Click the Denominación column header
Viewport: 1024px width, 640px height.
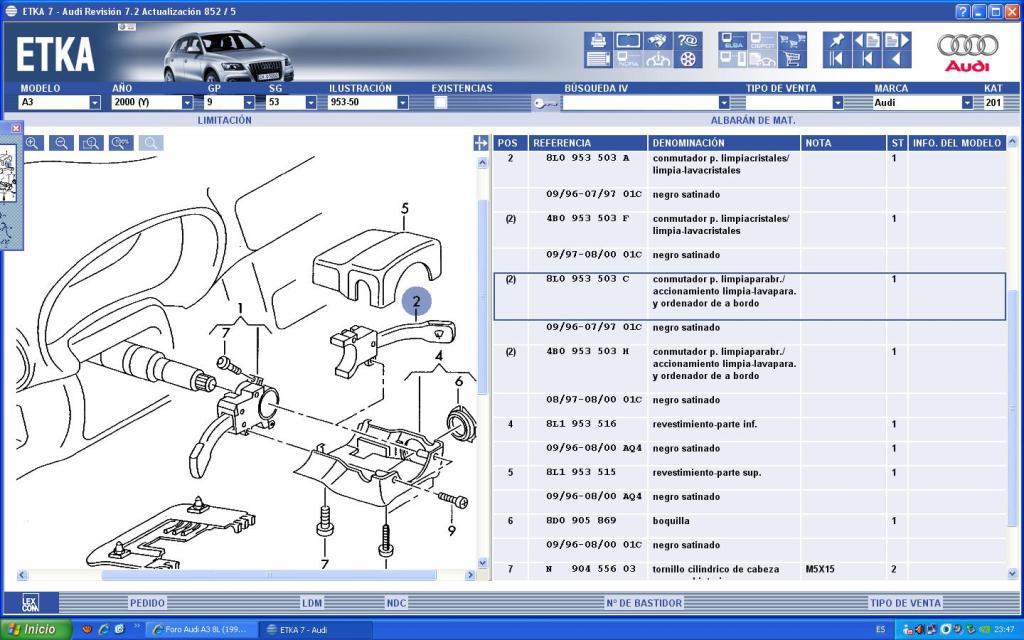[x=724, y=143]
